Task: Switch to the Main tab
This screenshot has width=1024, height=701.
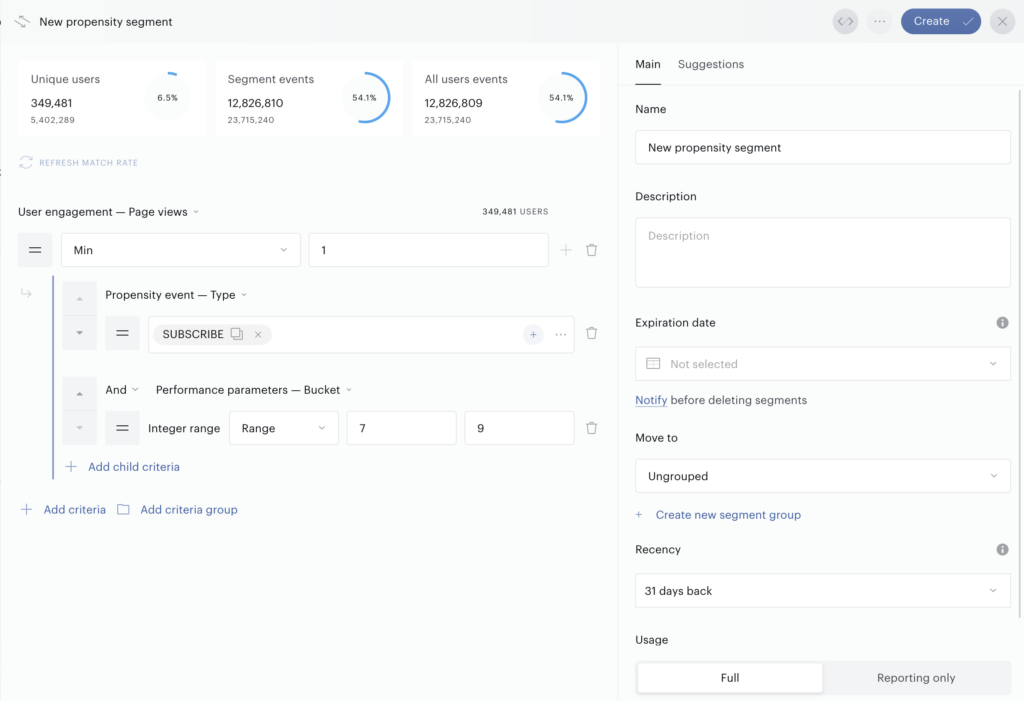Action: click(648, 64)
